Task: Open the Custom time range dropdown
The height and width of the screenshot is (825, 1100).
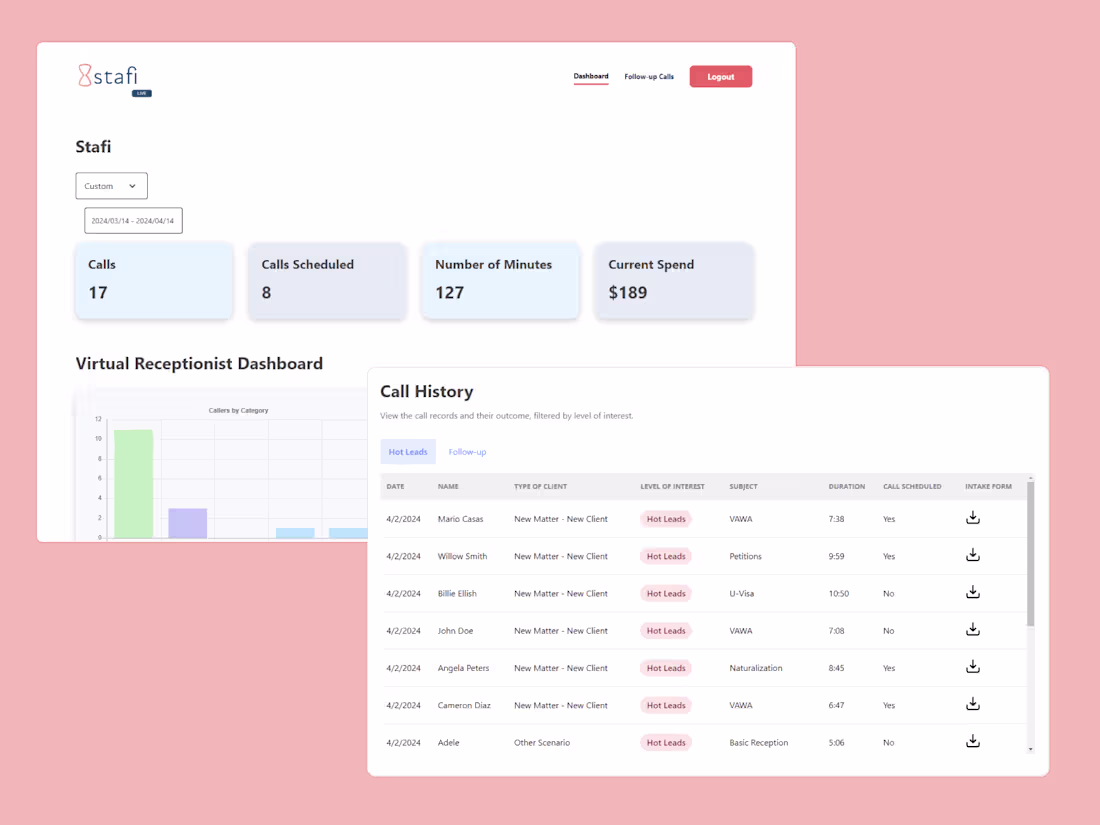Action: point(111,185)
